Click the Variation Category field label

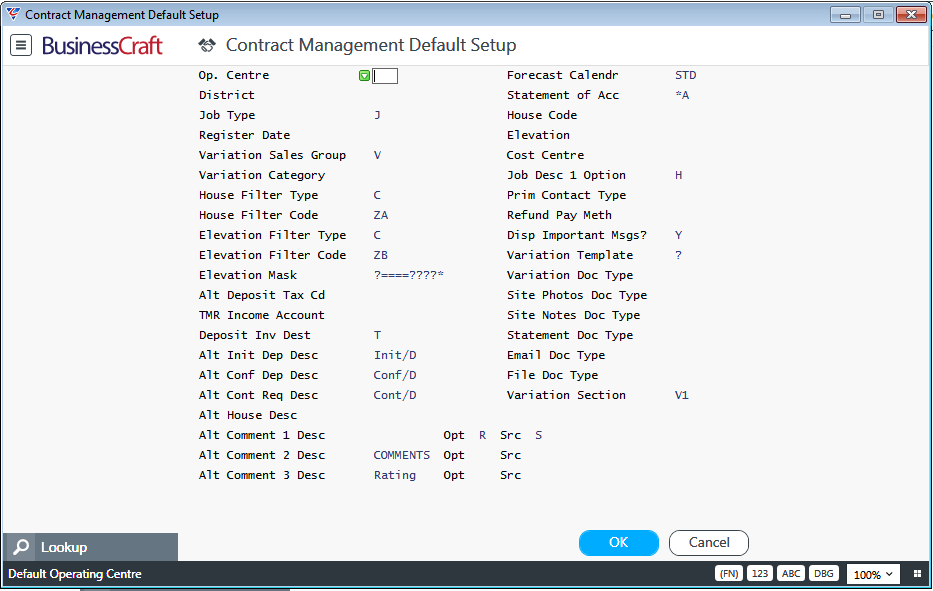(262, 175)
